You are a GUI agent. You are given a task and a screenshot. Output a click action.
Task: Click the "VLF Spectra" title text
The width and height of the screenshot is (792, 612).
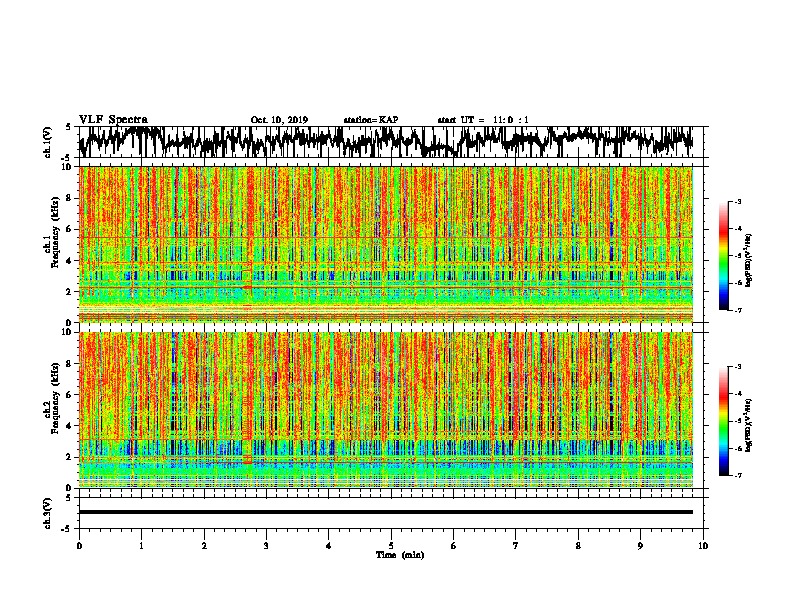(113, 120)
